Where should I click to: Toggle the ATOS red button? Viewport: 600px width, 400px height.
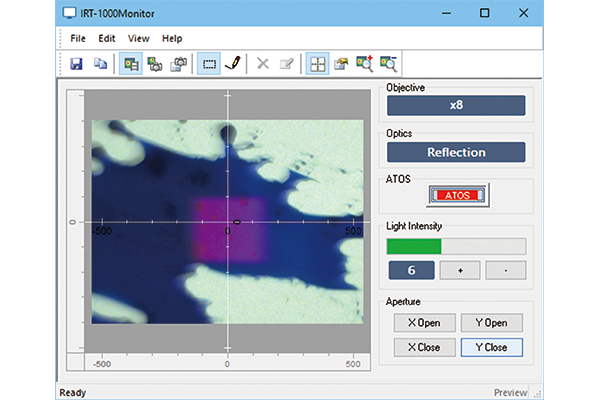(x=456, y=194)
